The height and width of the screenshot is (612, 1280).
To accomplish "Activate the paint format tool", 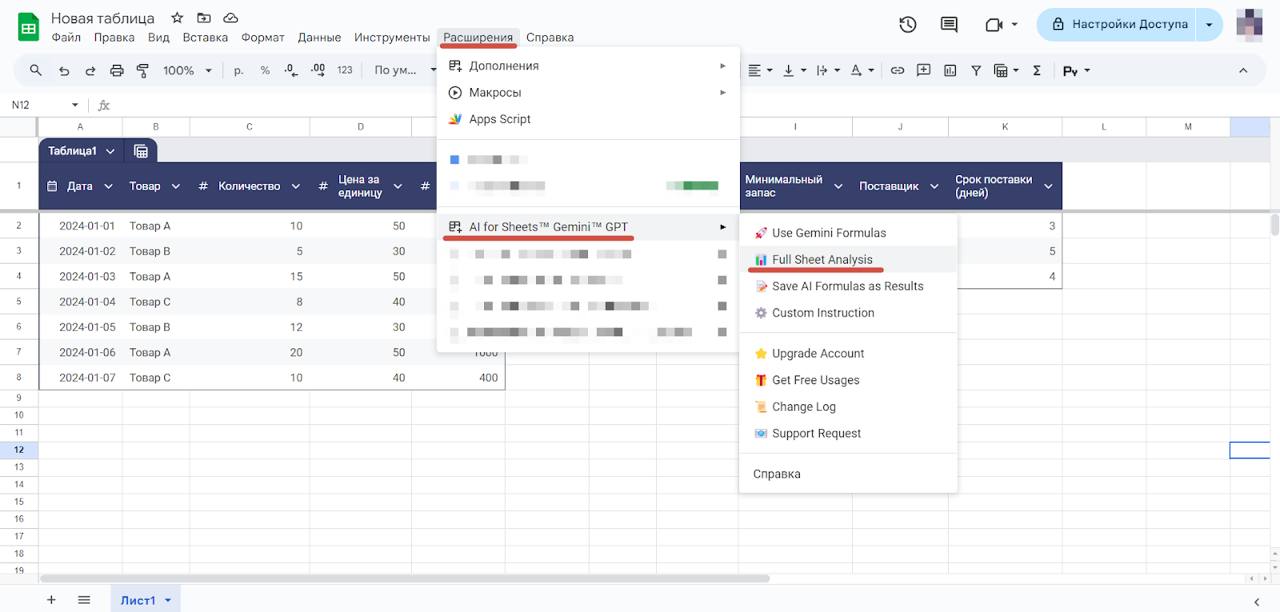I will coord(142,70).
